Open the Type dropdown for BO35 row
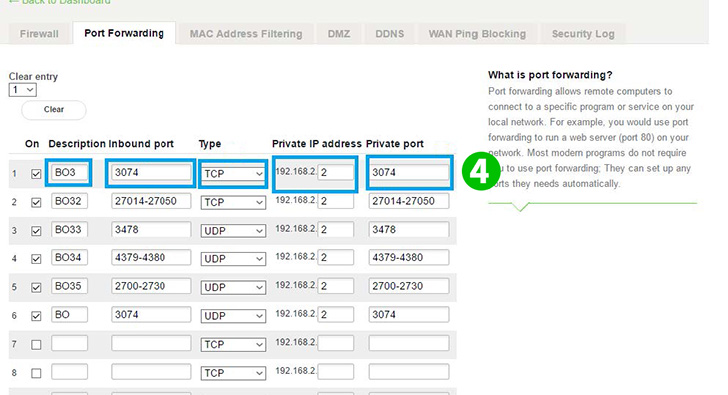Screen dimensions: 728x395 point(233,288)
